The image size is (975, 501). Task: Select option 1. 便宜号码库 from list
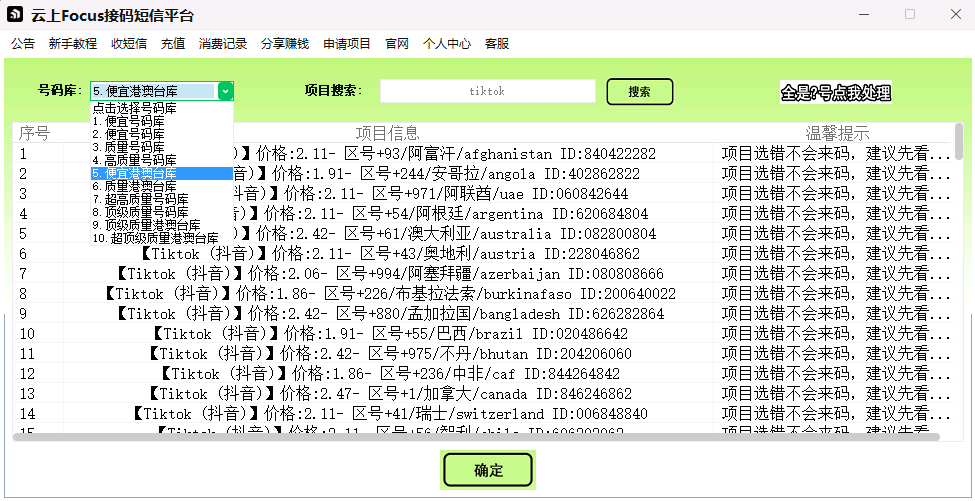click(129, 121)
